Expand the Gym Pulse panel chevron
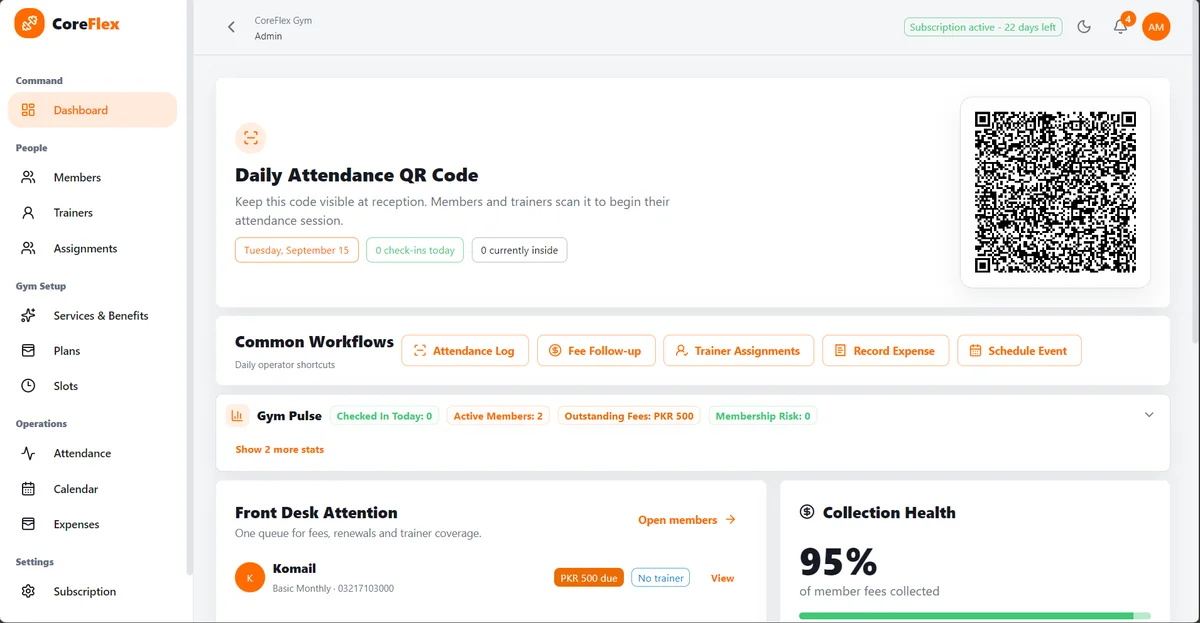The height and width of the screenshot is (623, 1200). [1149, 415]
